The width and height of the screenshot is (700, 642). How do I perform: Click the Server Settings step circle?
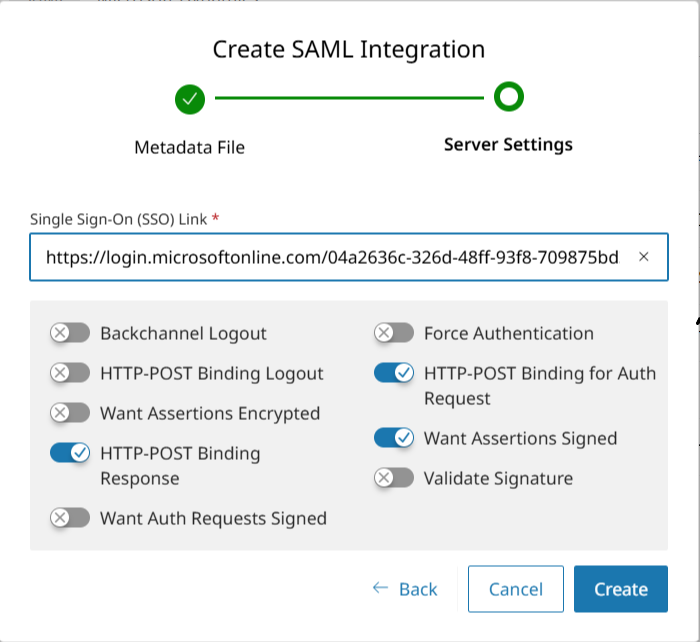point(508,96)
